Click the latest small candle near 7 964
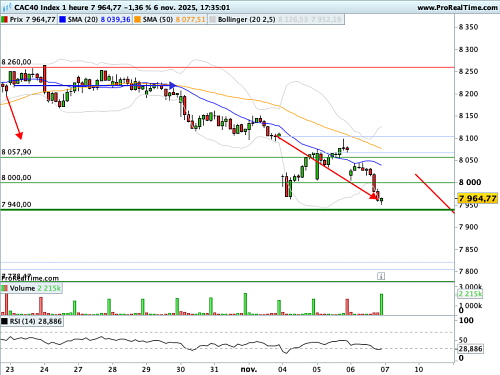 tap(381, 201)
